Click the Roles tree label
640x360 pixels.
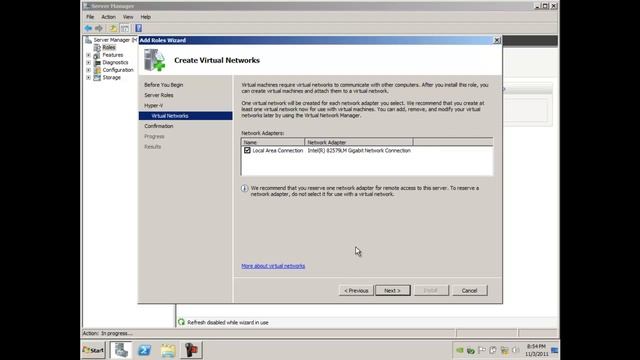(x=109, y=47)
